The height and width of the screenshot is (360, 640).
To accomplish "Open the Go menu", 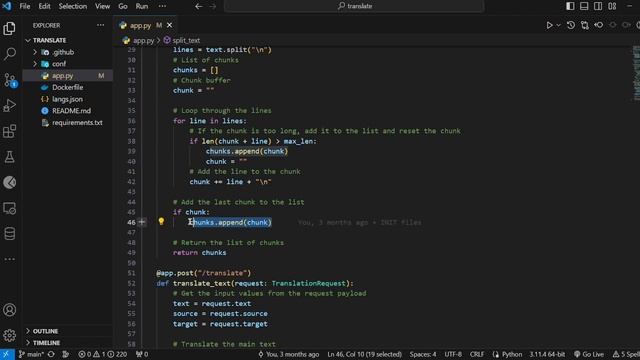I will pyautogui.click(x=123, y=6).
